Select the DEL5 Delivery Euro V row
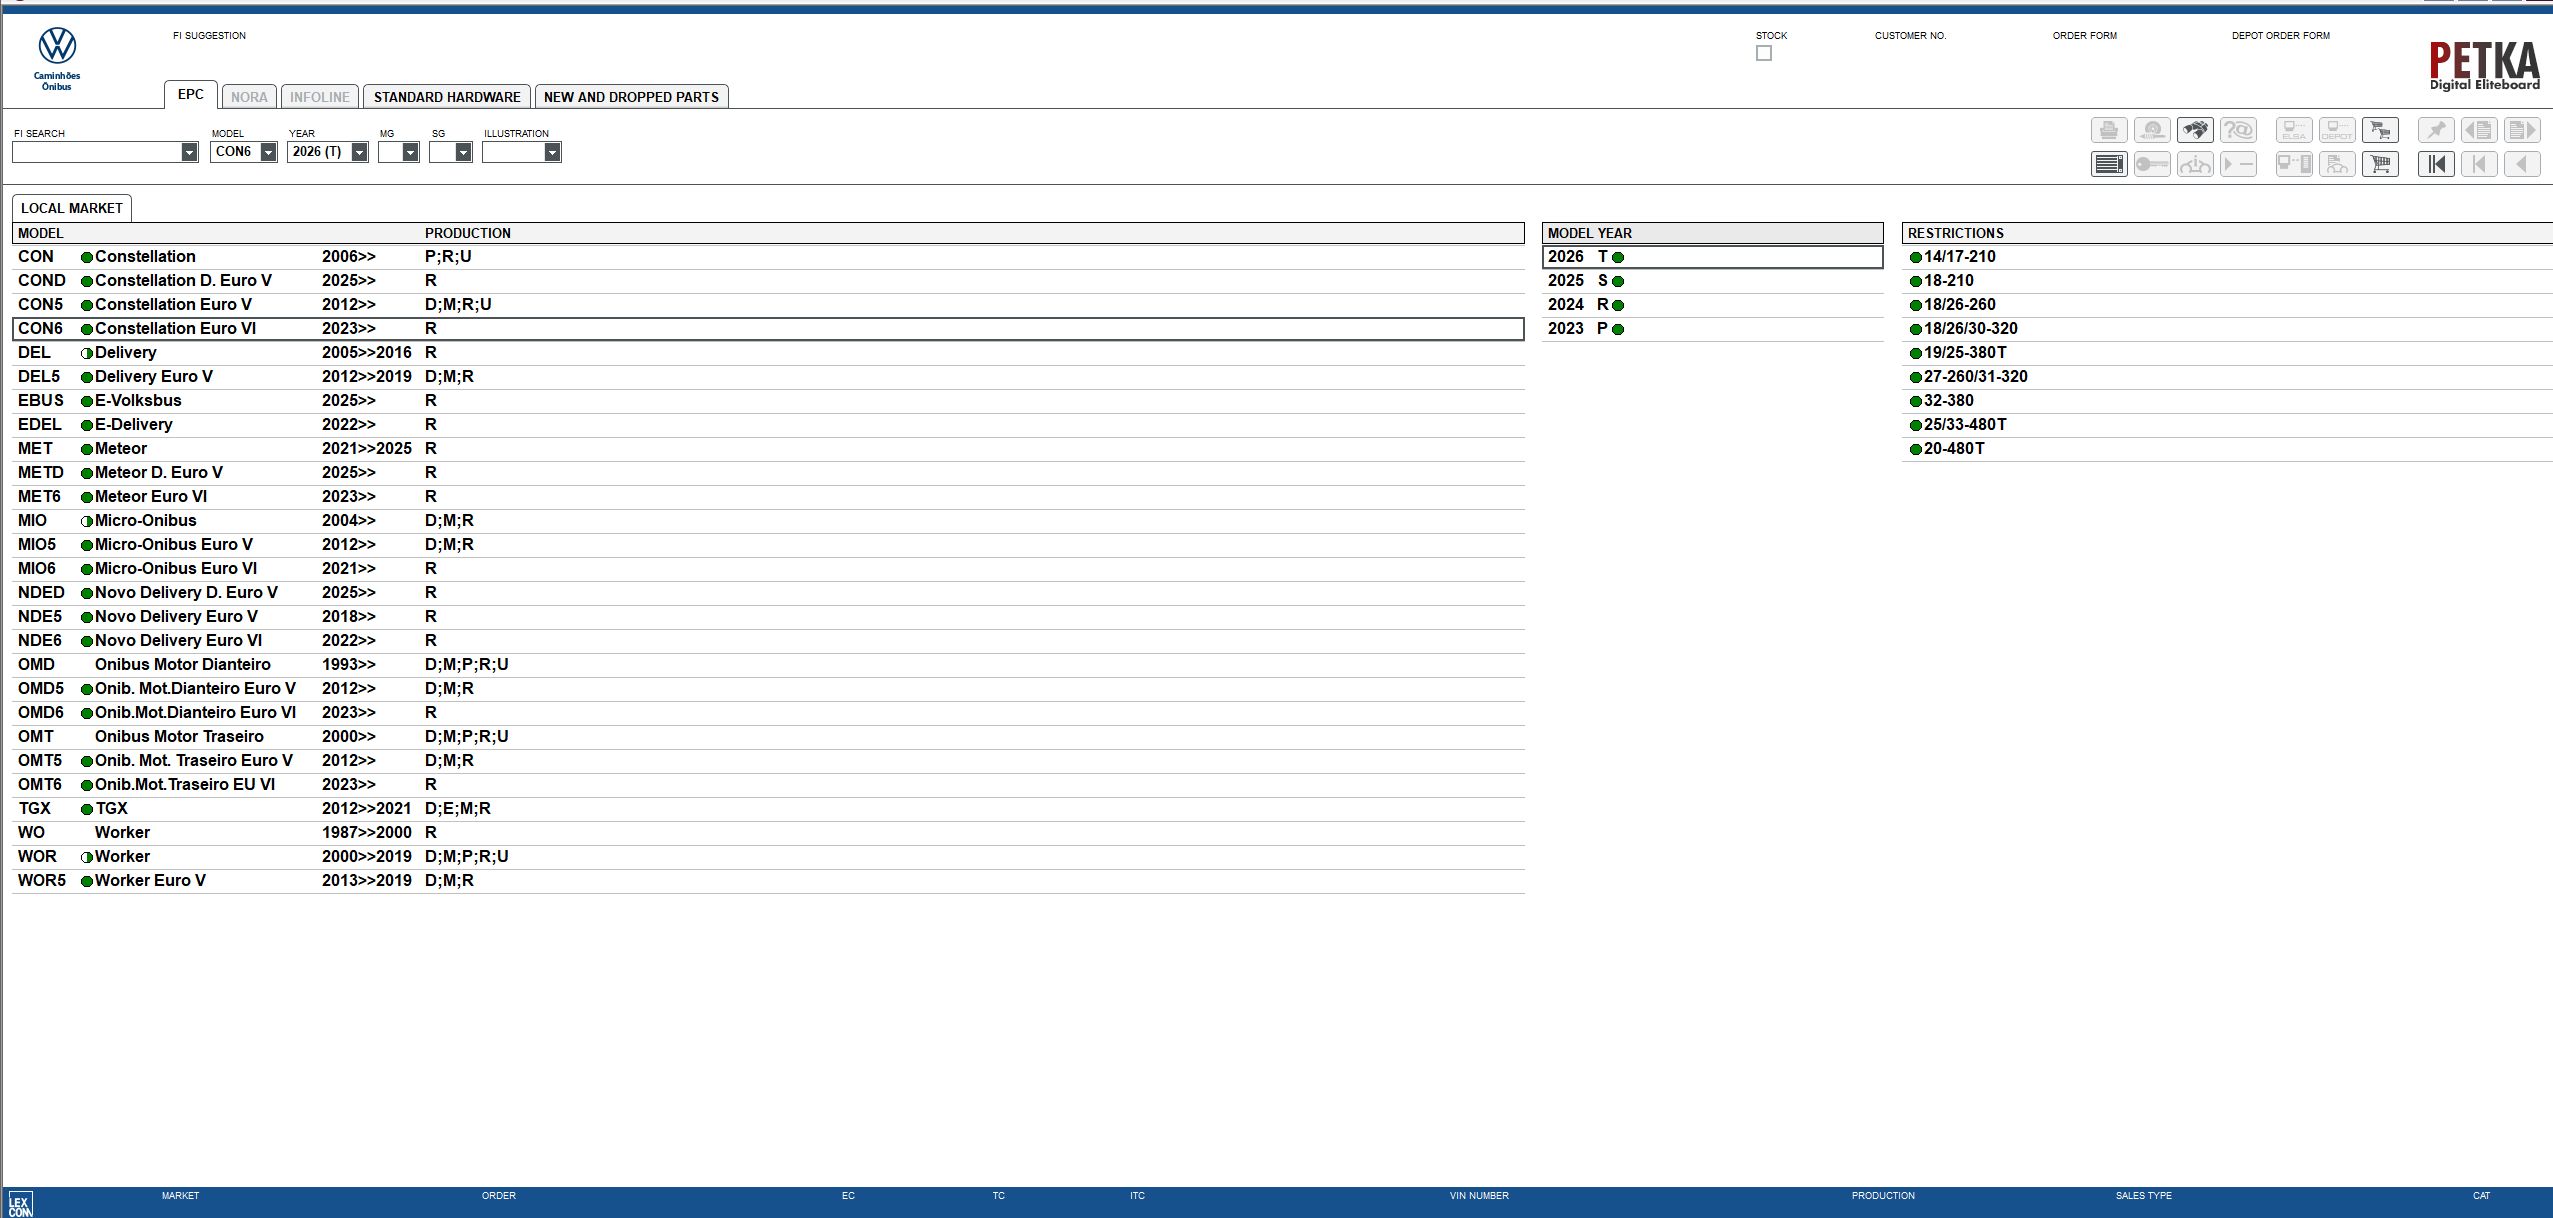Image resolution: width=2553 pixels, height=1218 pixels. (768, 377)
